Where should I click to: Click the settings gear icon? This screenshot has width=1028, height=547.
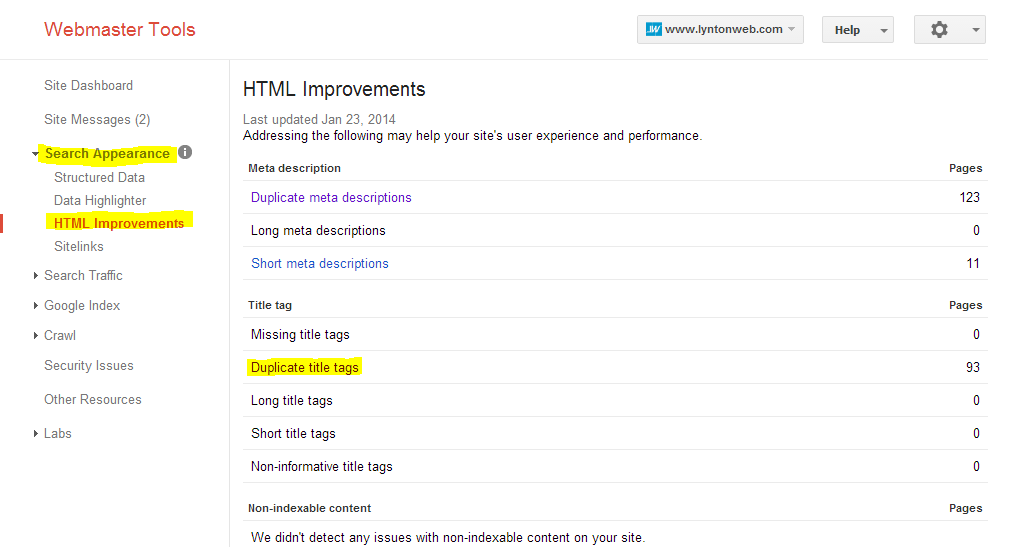click(x=939, y=30)
